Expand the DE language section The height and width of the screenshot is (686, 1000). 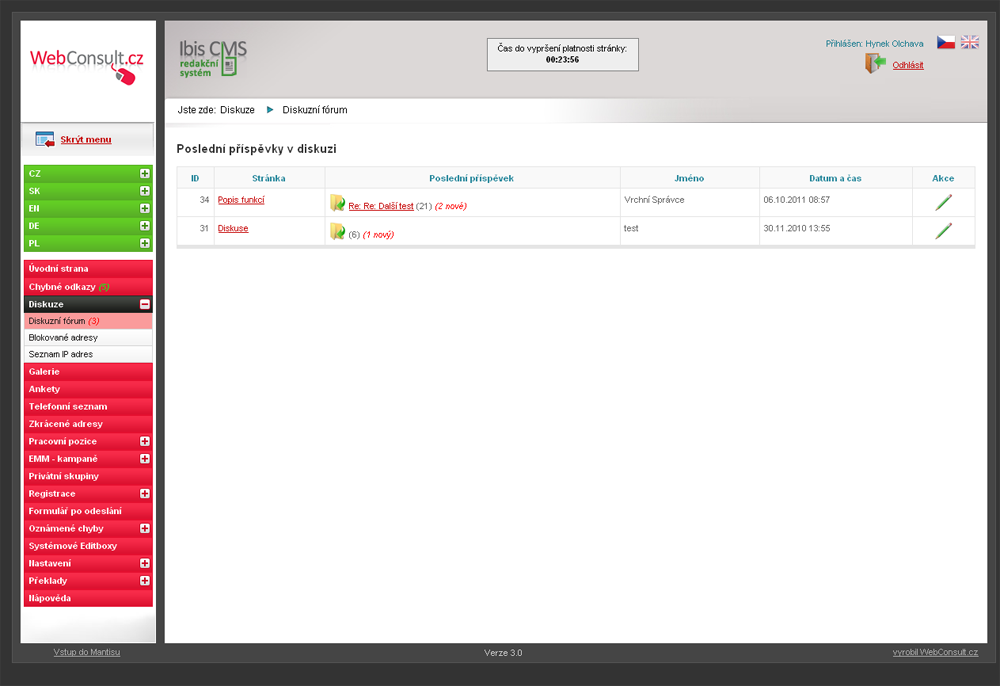[145, 226]
